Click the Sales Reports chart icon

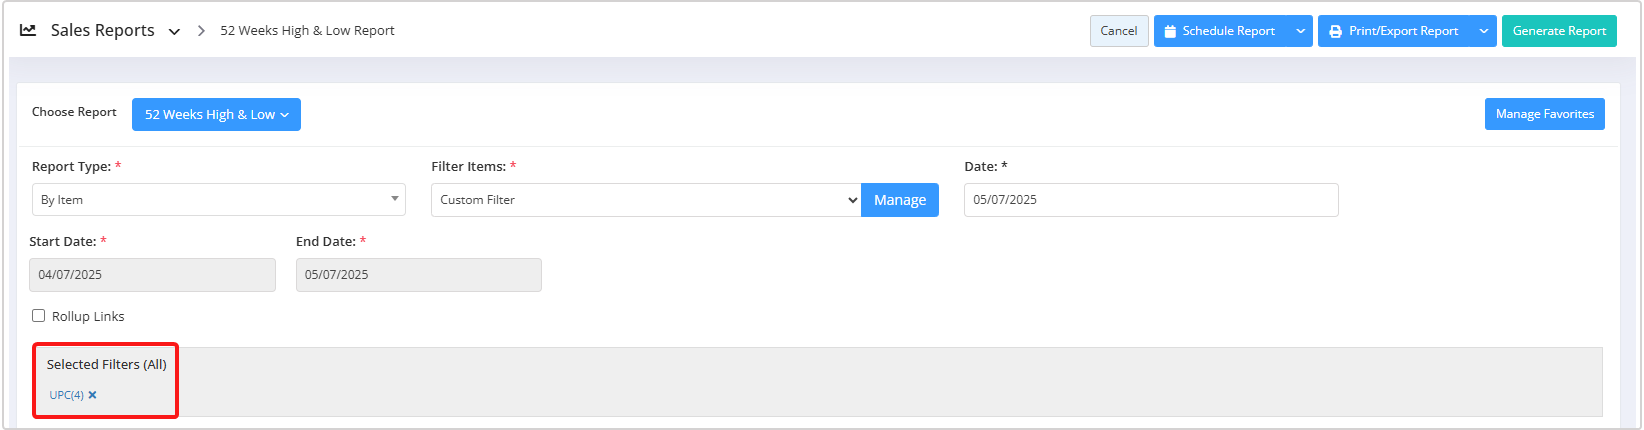pyautogui.click(x=28, y=31)
